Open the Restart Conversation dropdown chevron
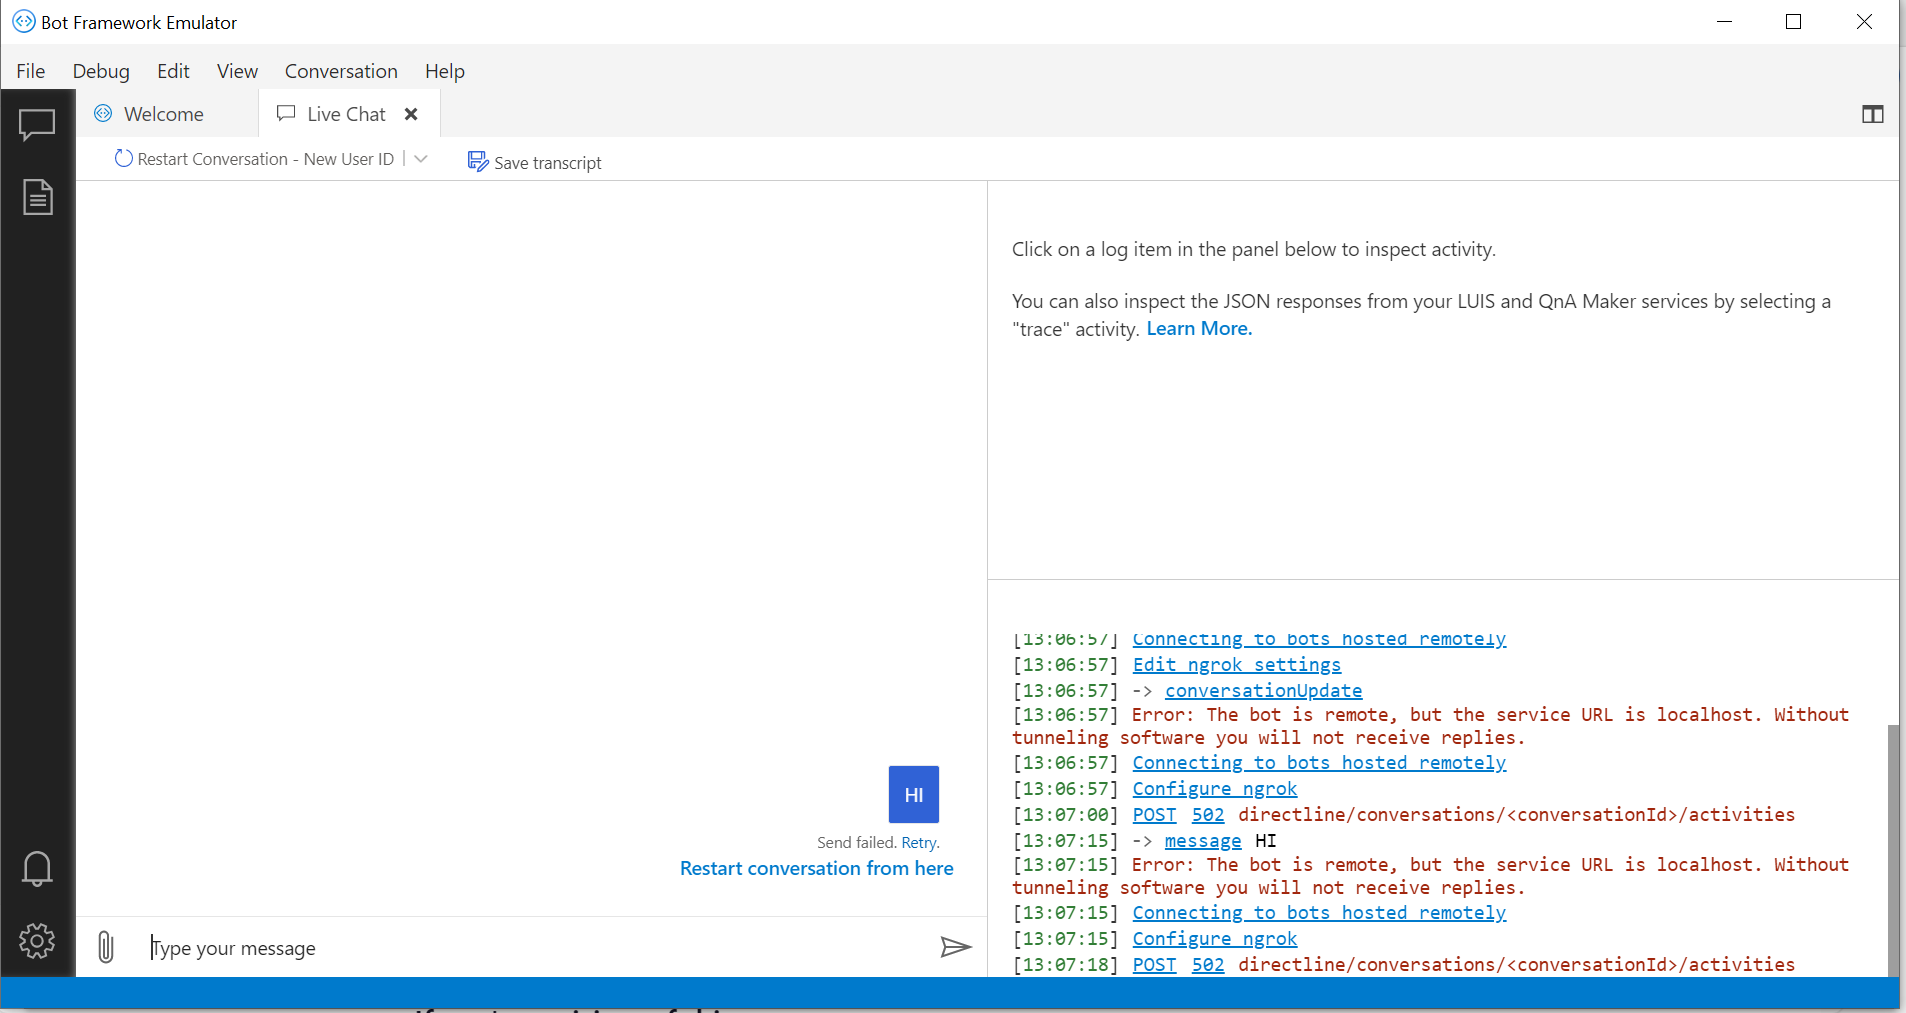Image resolution: width=1906 pixels, height=1013 pixels. click(x=421, y=159)
